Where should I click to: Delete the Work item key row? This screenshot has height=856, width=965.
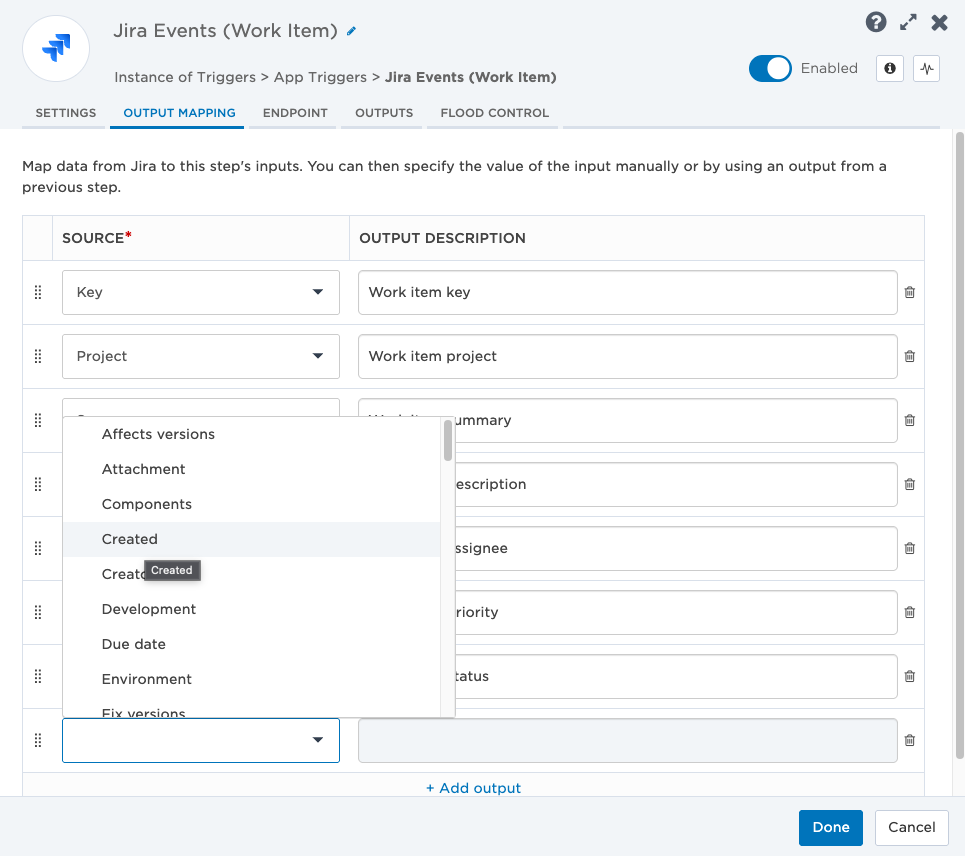(910, 292)
